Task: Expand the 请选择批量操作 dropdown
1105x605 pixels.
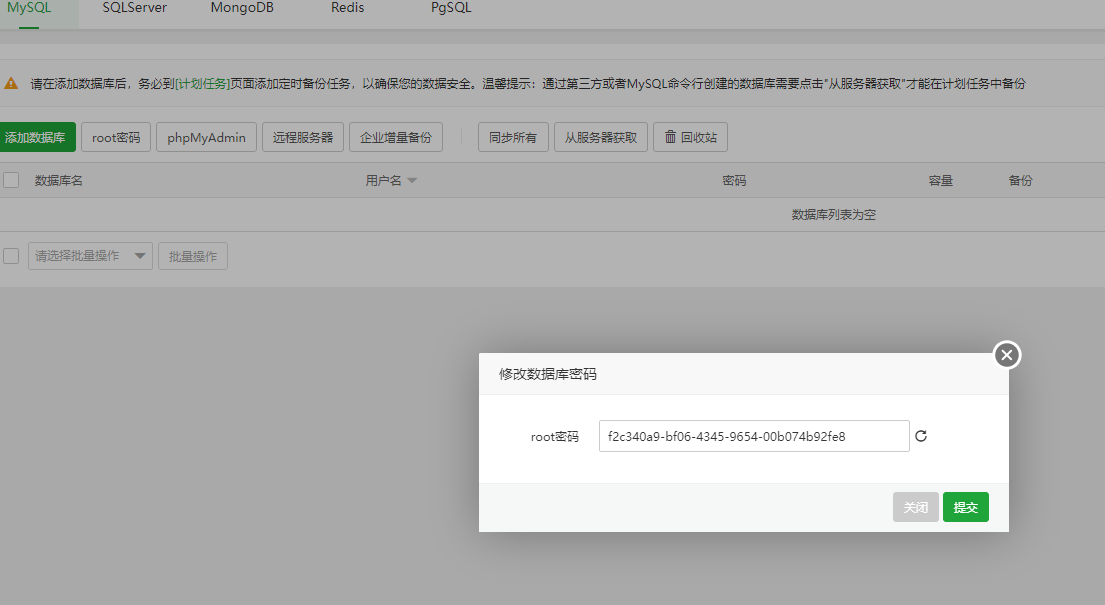Action: pyautogui.click(x=90, y=255)
